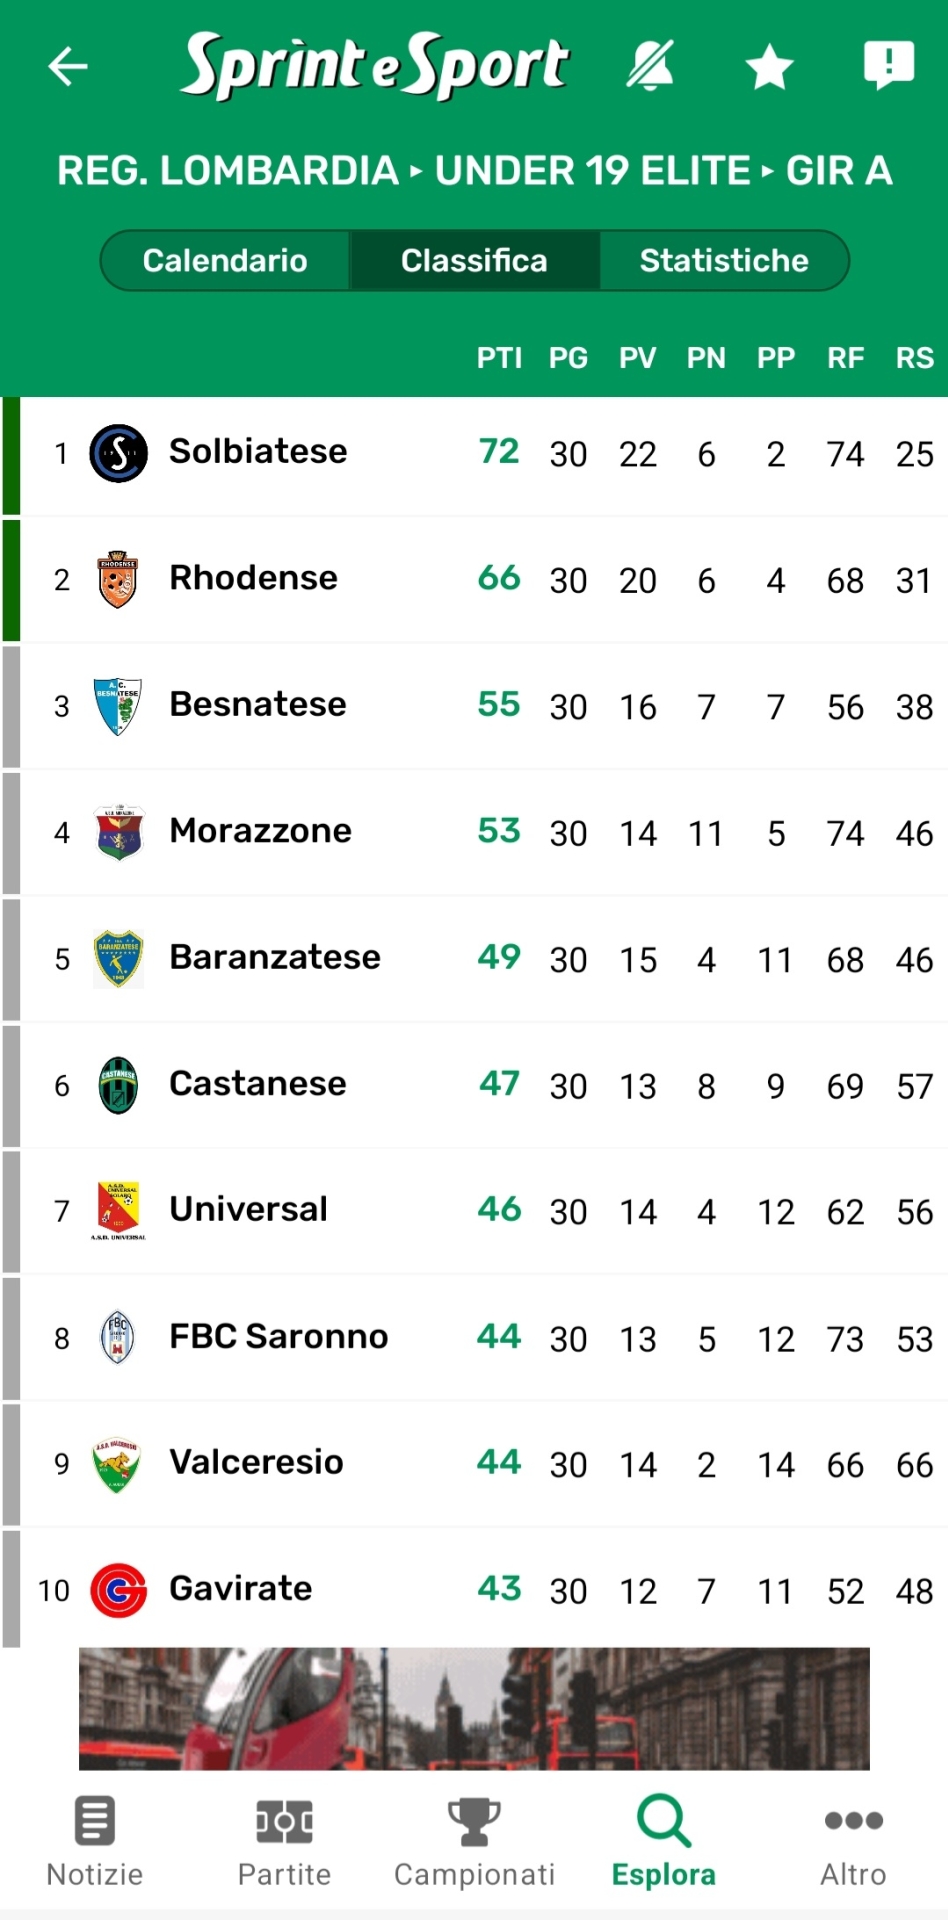Tap the PTI column header
This screenshot has height=1920, width=948.
[499, 358]
